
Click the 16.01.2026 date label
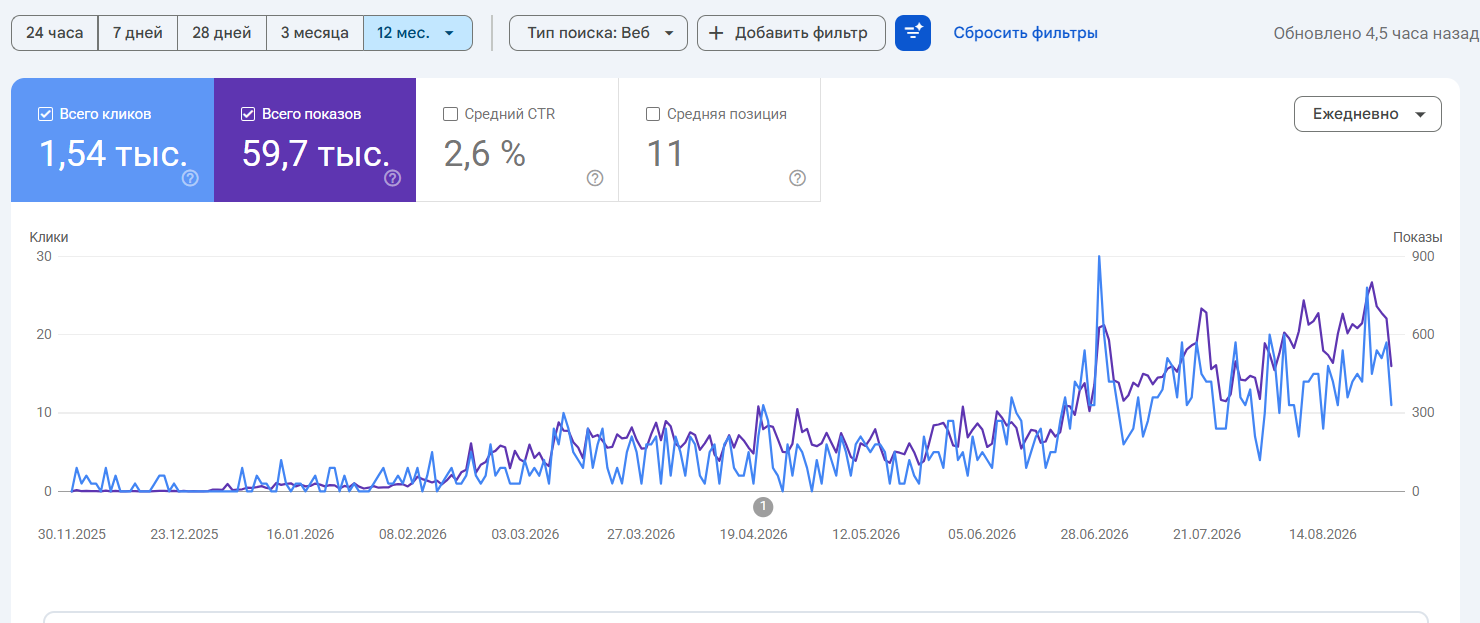point(299,534)
